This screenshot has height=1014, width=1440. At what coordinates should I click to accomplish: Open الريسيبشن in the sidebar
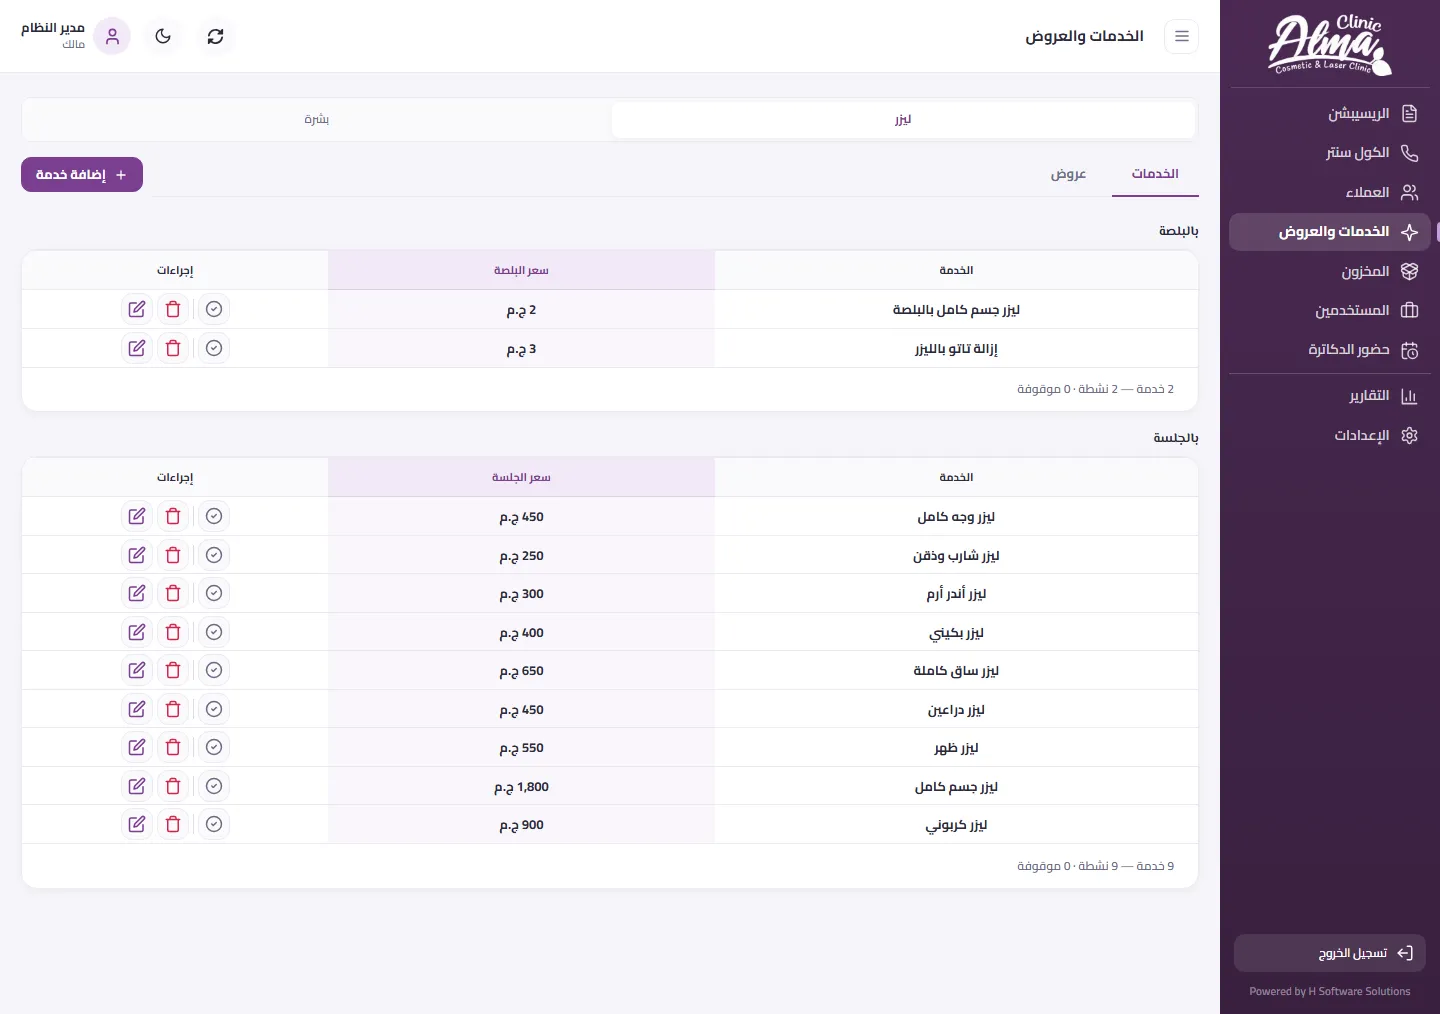tap(1330, 113)
